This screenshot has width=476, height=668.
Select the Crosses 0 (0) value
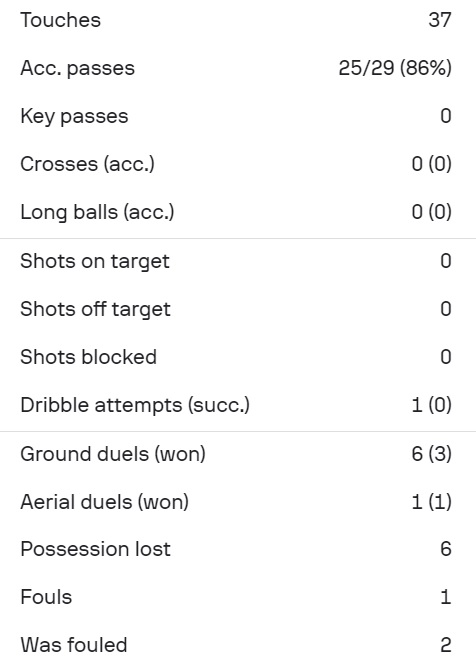[431, 164]
